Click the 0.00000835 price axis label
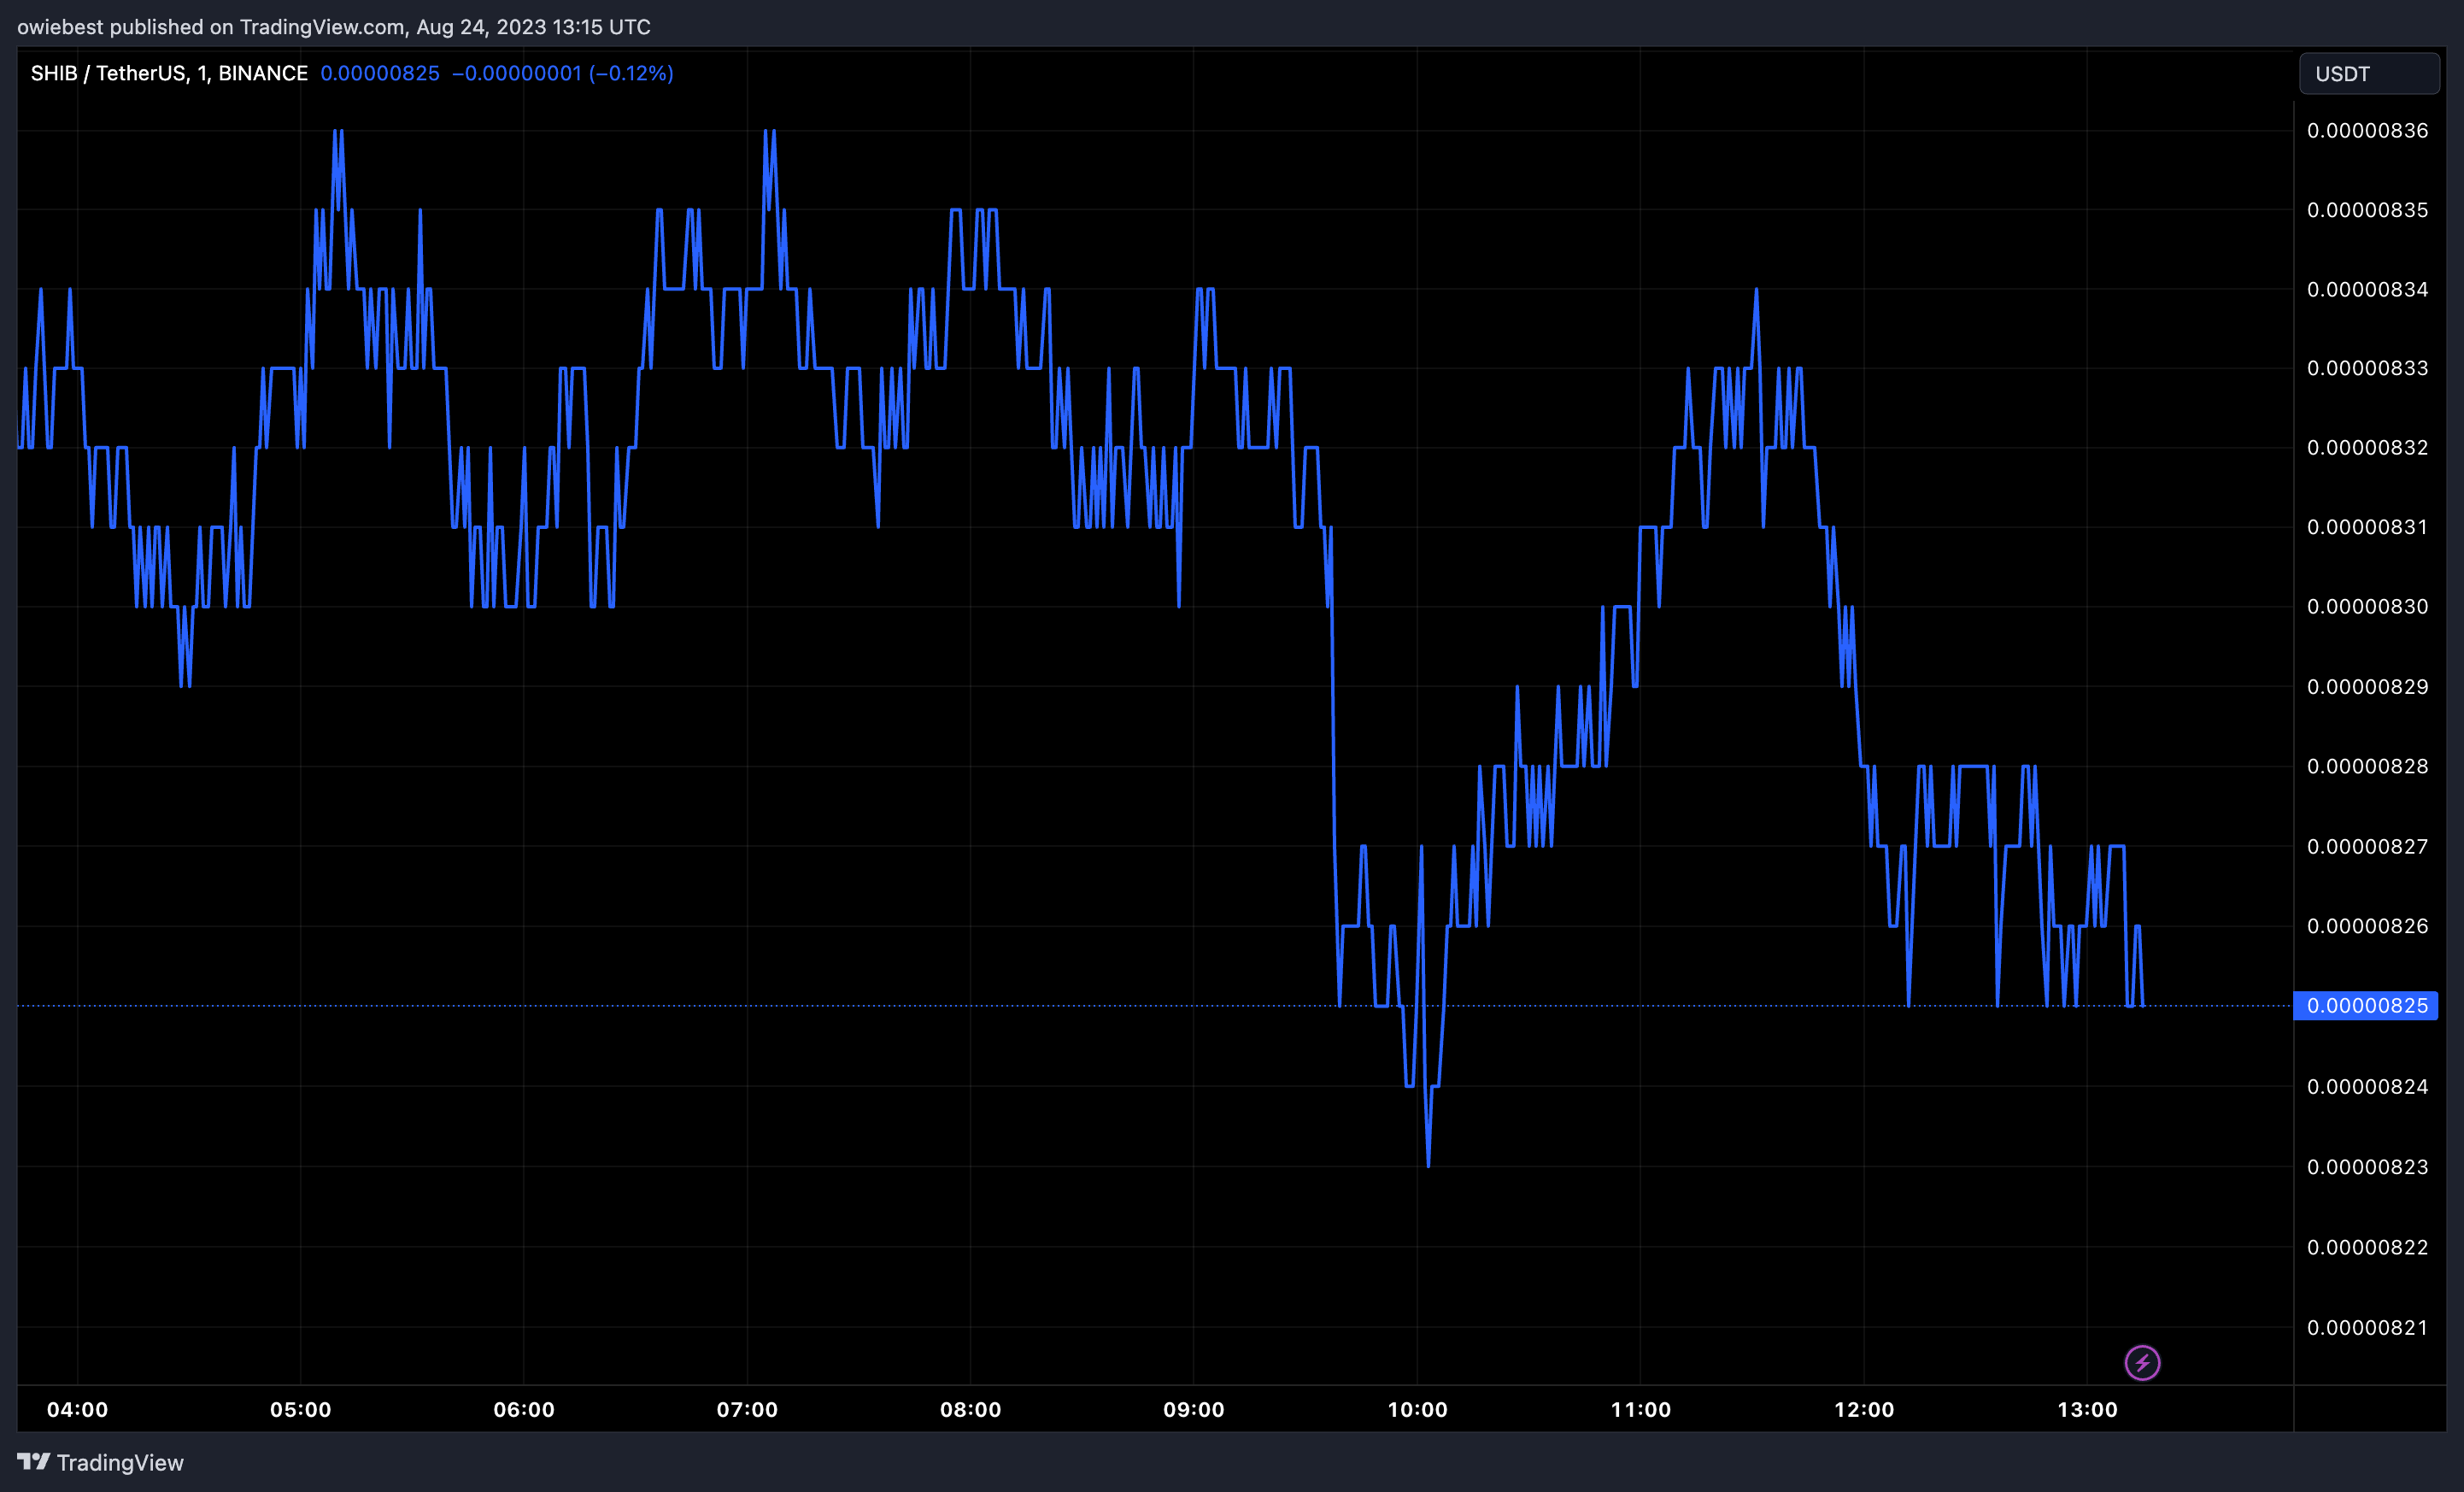The image size is (2464, 1492). (x=2367, y=210)
